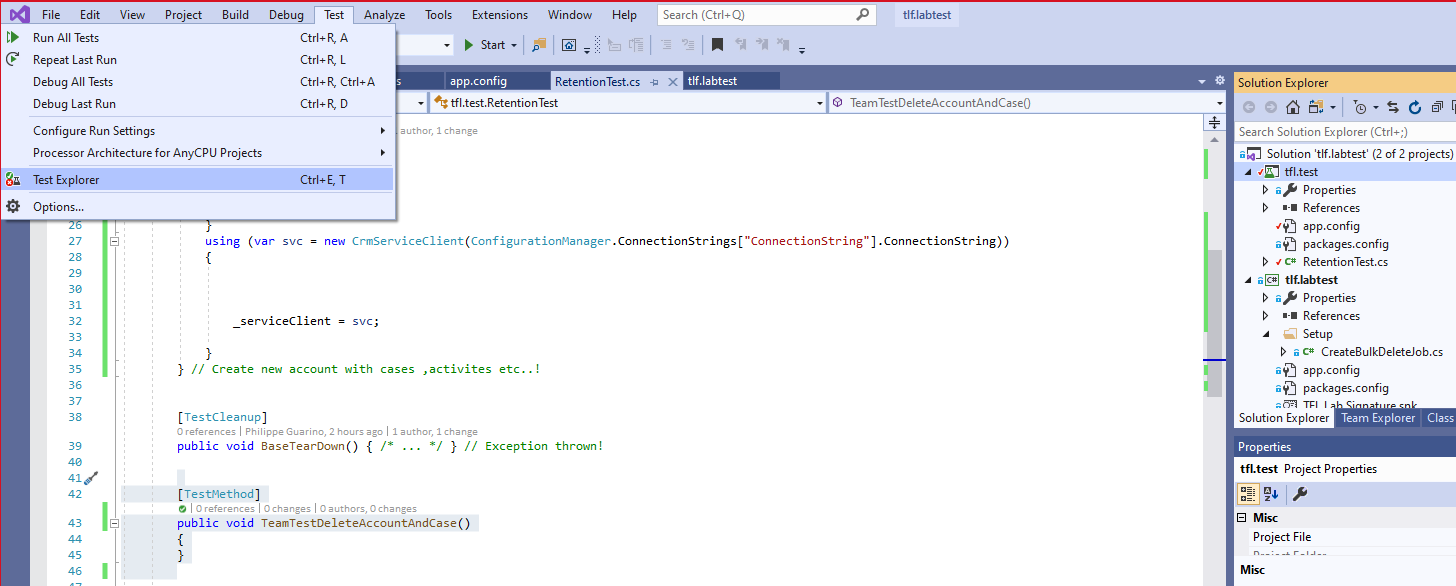Screen dimensions: 1456x586
Task: Click the Categorized icon in Properties panel
Action: [x=1248, y=494]
